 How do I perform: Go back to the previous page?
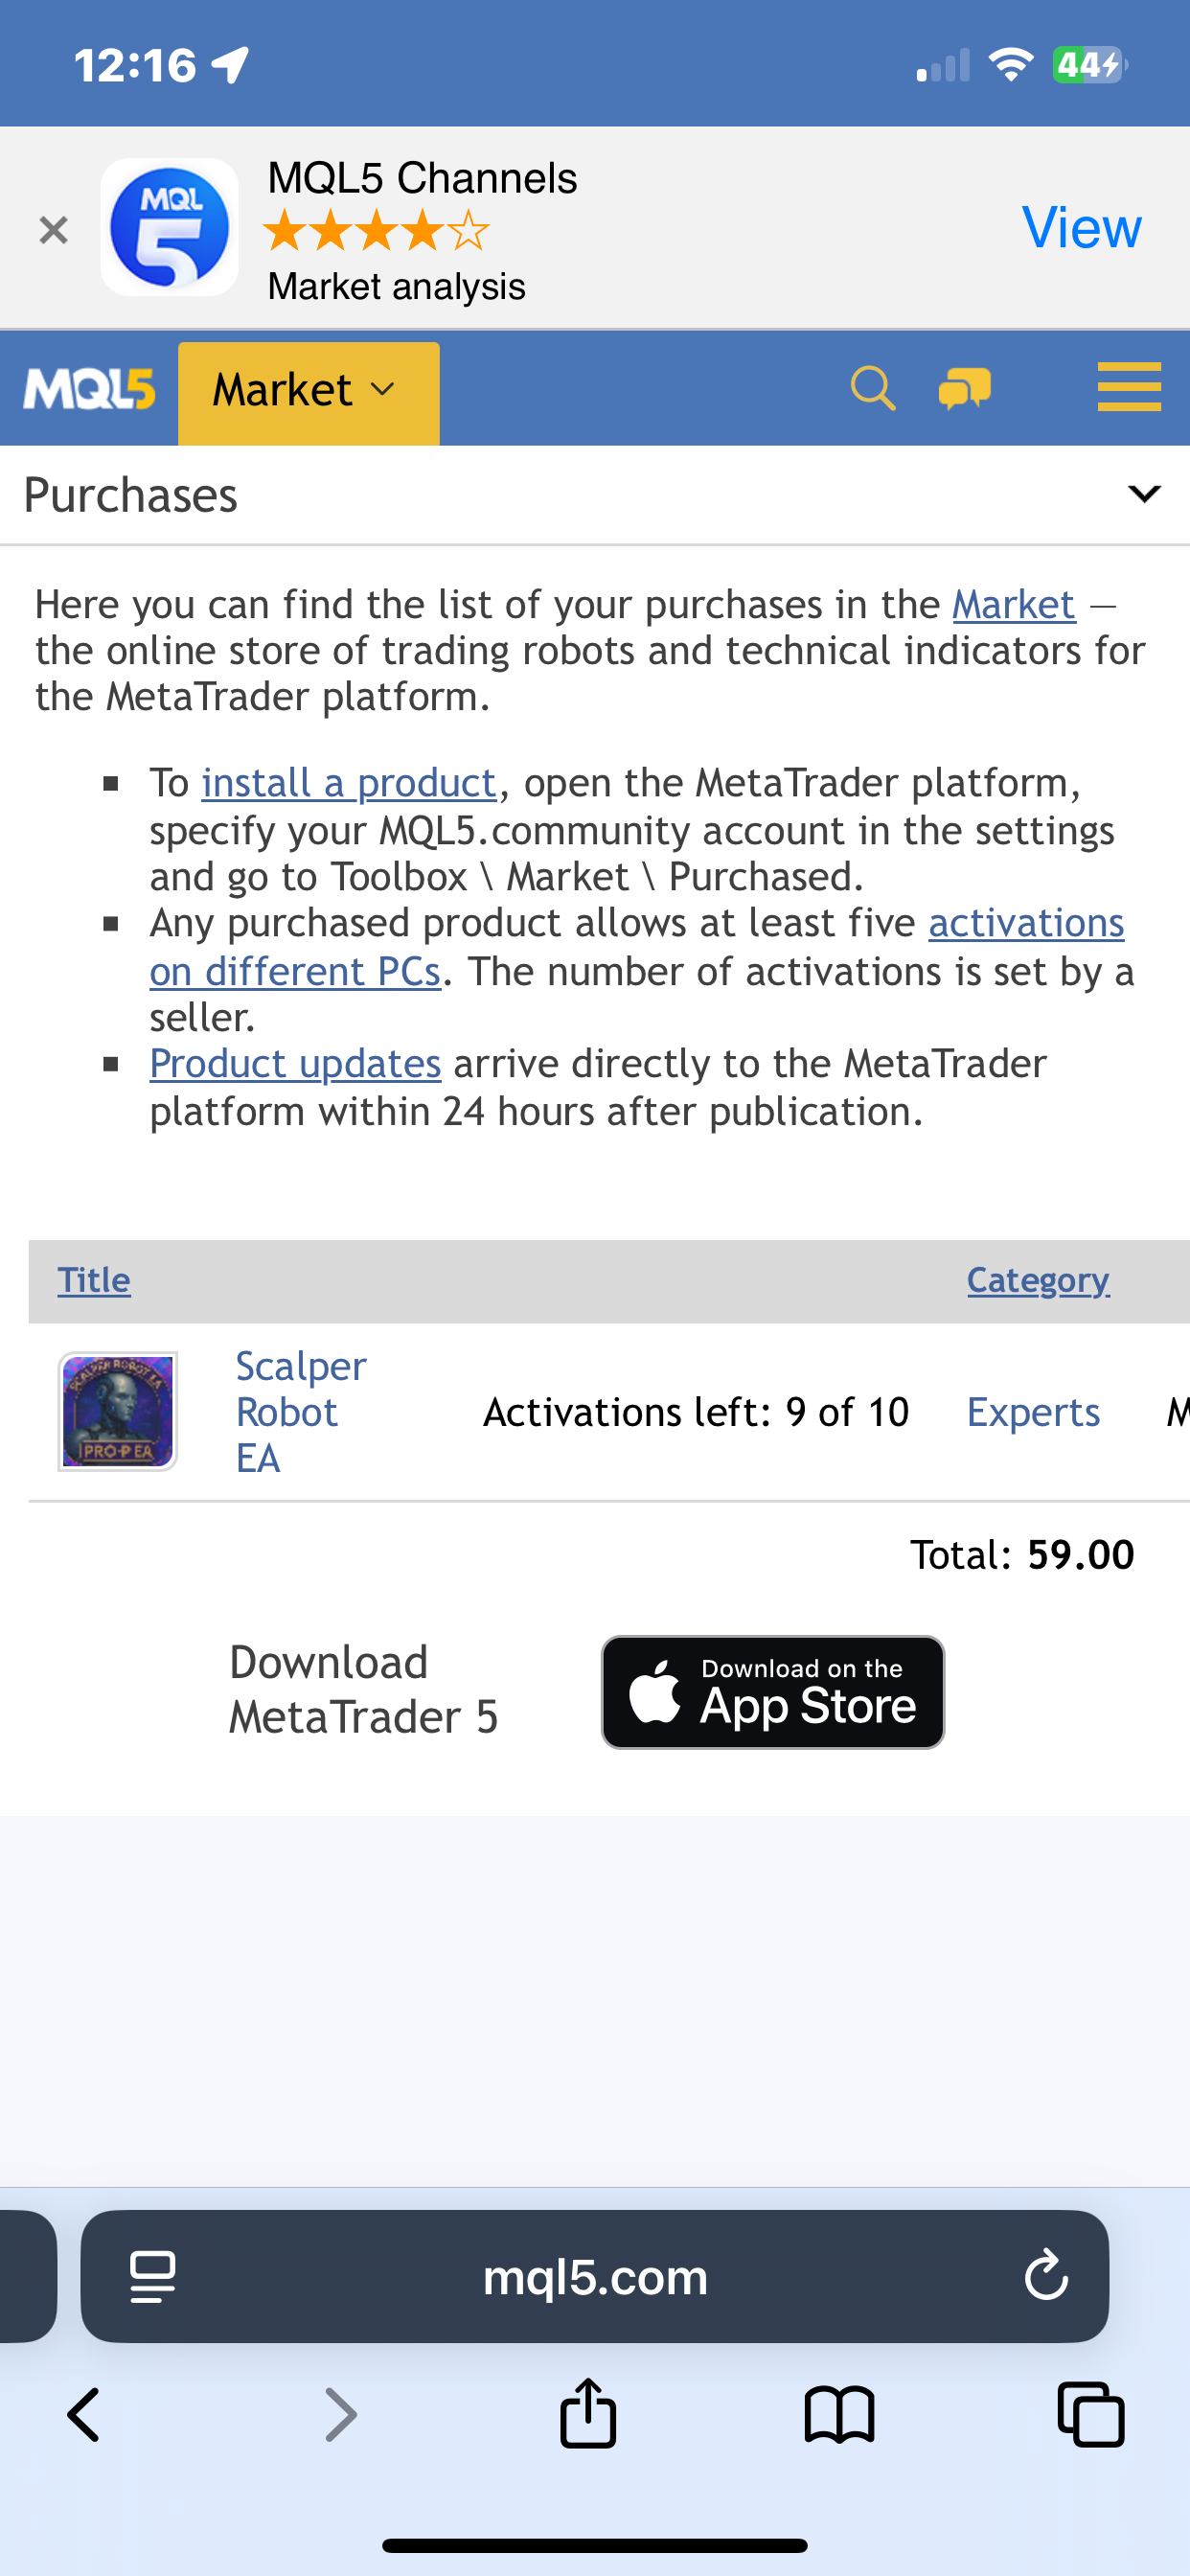[x=84, y=2415]
